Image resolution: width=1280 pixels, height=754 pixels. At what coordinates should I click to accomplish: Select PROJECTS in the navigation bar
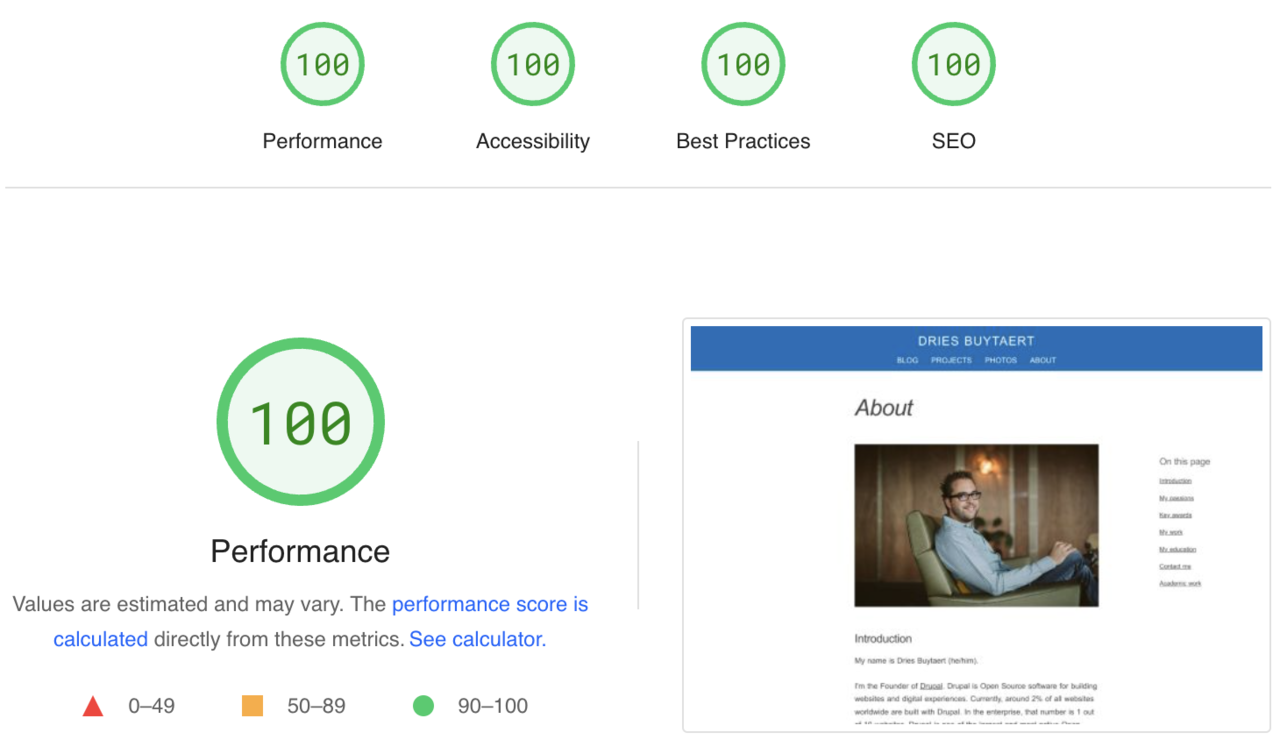(951, 361)
